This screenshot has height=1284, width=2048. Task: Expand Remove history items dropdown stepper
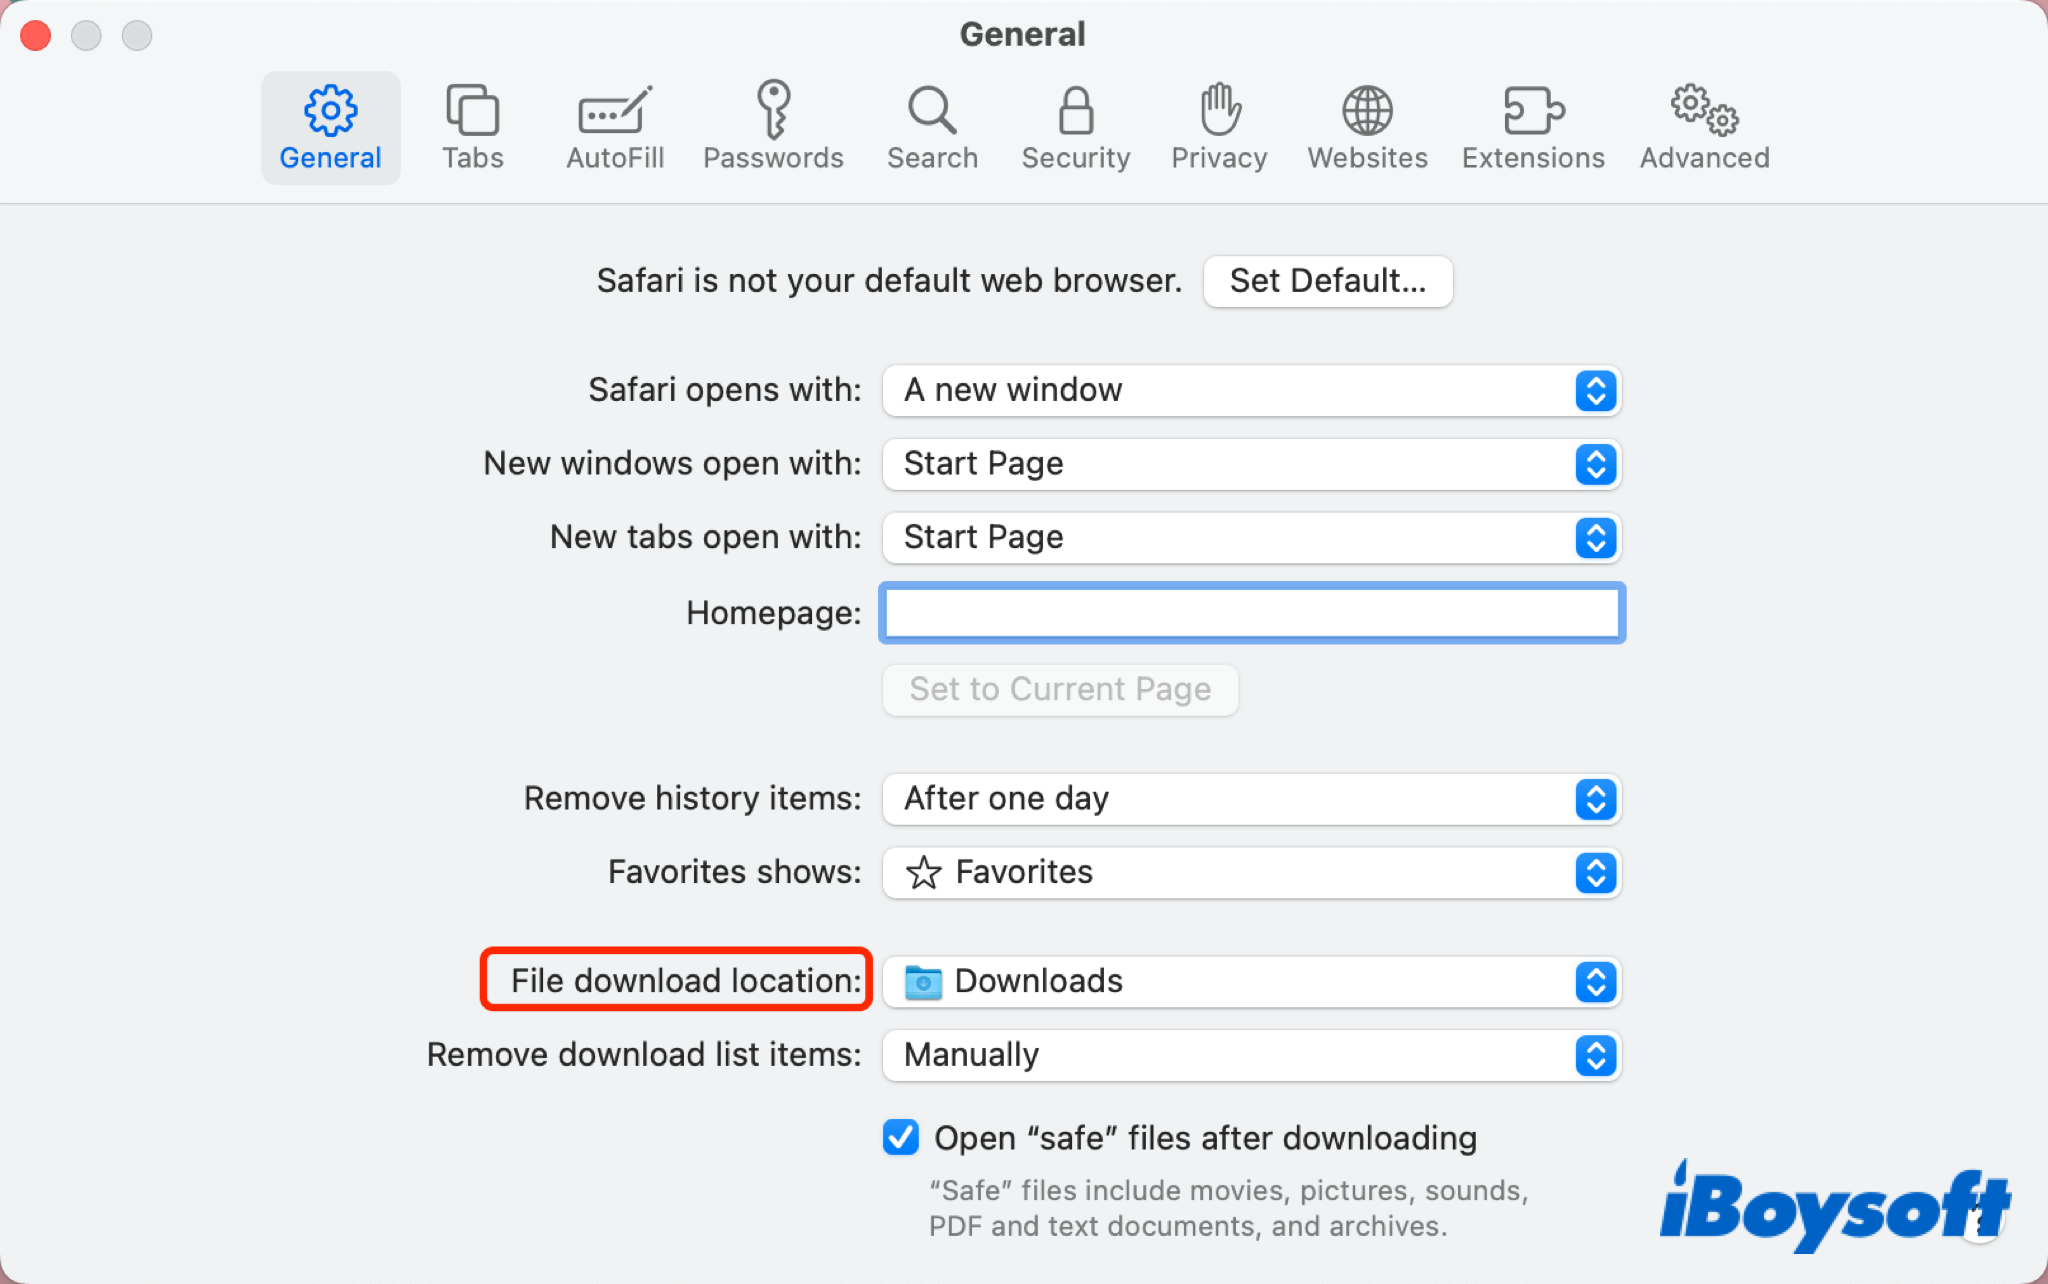(1596, 799)
